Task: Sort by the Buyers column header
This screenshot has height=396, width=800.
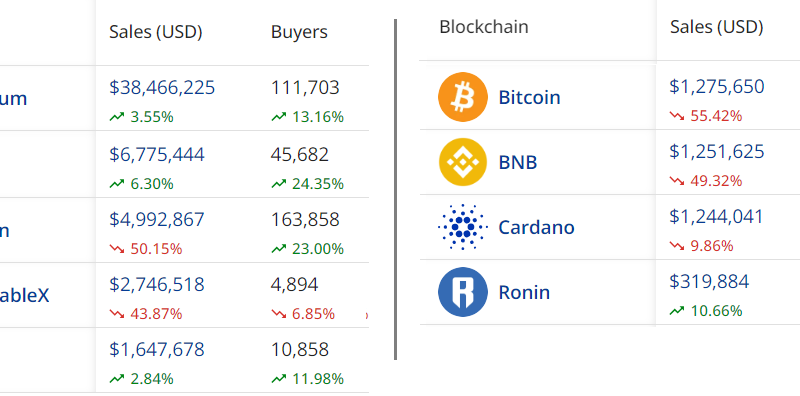Action: coord(299,32)
